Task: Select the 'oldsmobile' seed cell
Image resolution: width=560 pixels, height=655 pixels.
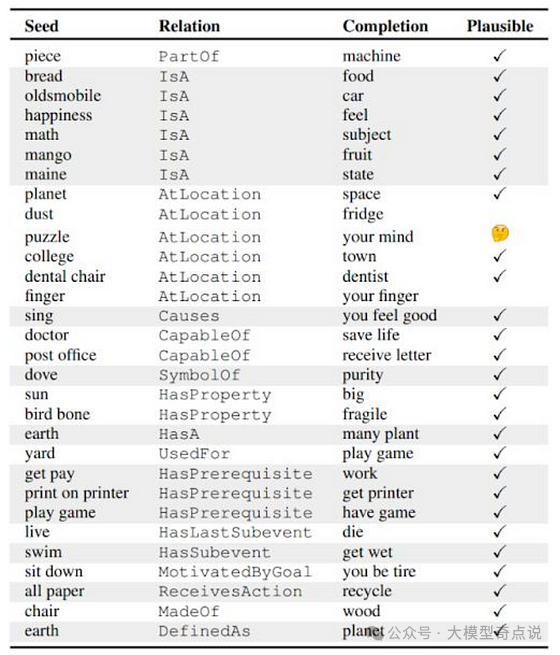Action: [63, 96]
